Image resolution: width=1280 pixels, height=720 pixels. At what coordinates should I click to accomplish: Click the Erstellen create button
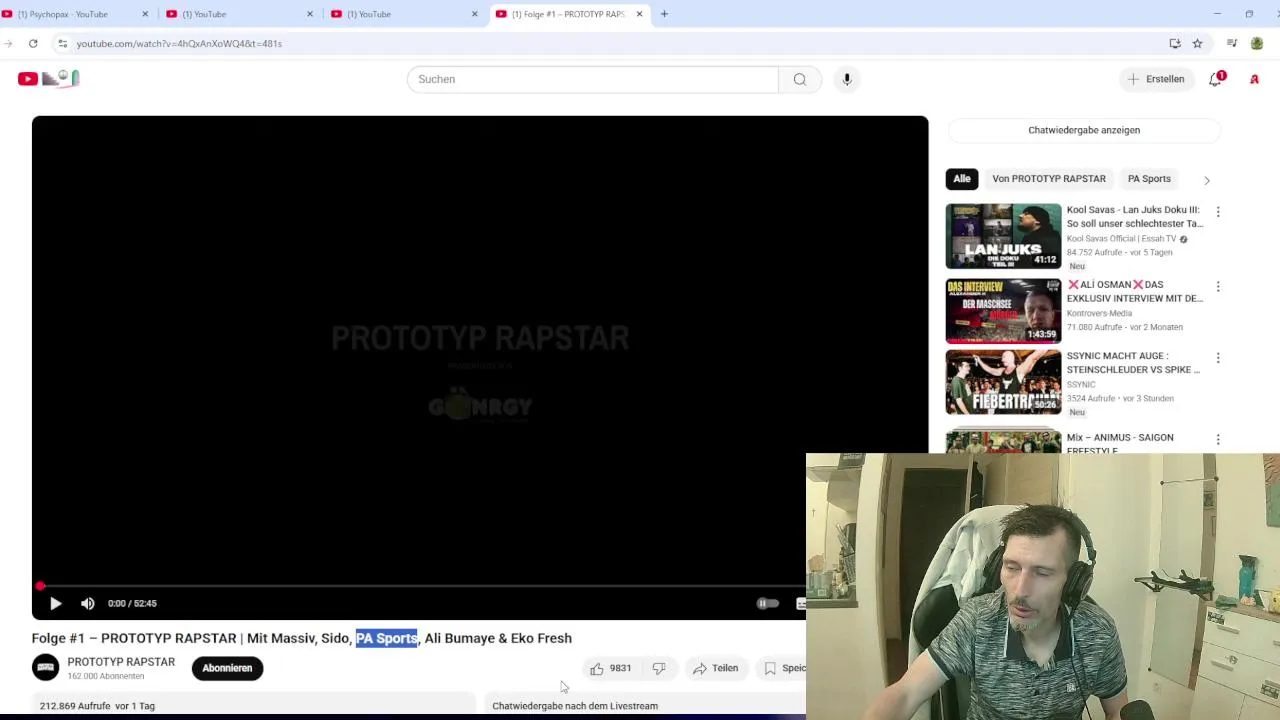[x=1157, y=79]
